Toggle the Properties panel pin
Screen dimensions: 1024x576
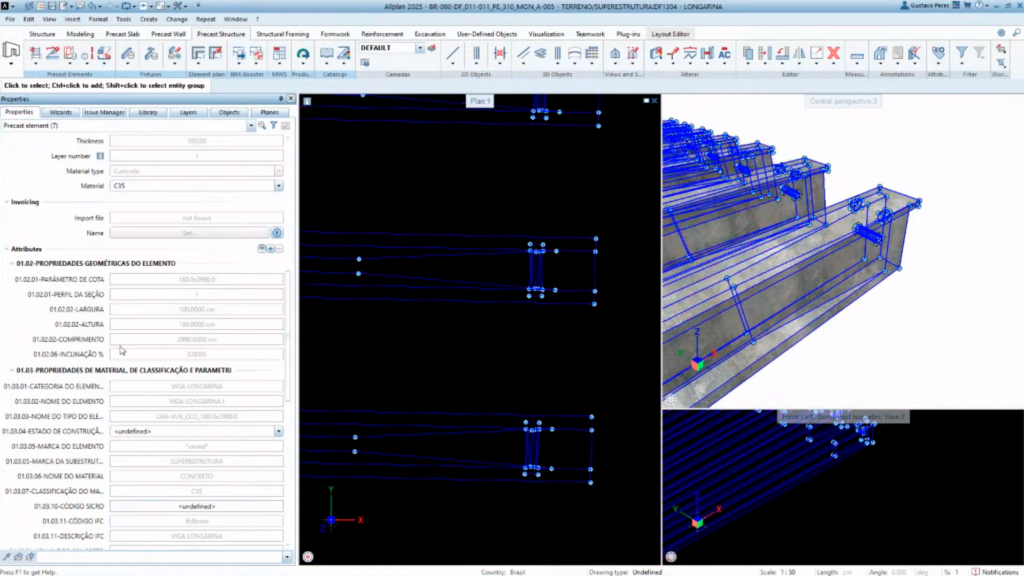point(281,99)
